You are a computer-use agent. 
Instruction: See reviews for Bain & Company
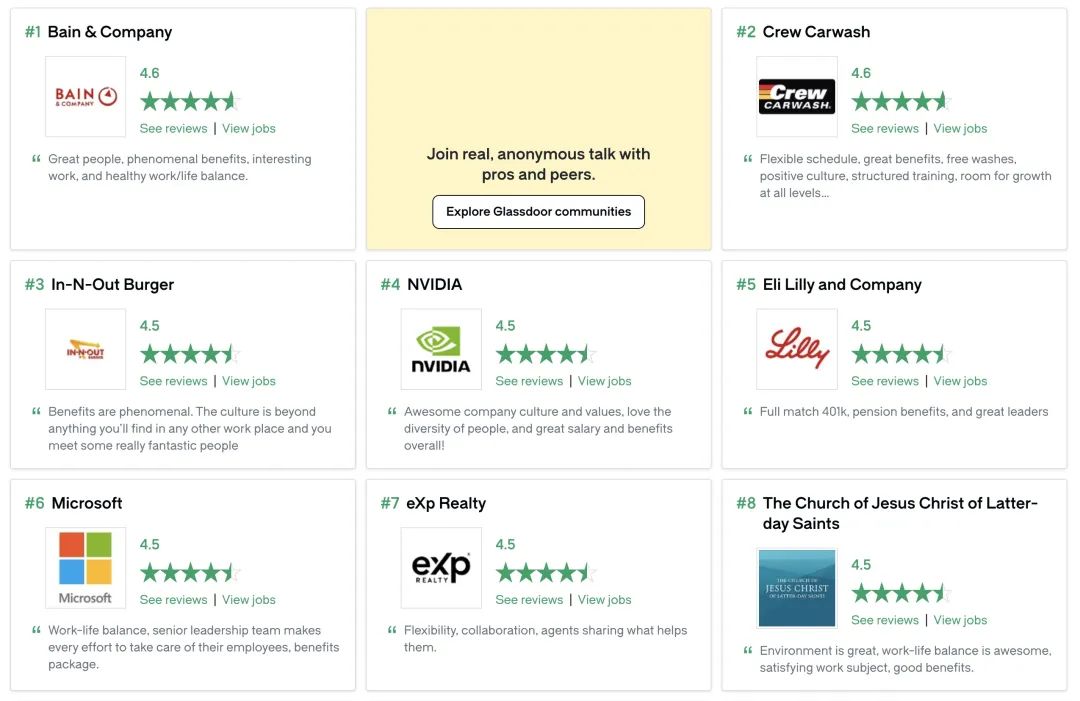(x=174, y=128)
